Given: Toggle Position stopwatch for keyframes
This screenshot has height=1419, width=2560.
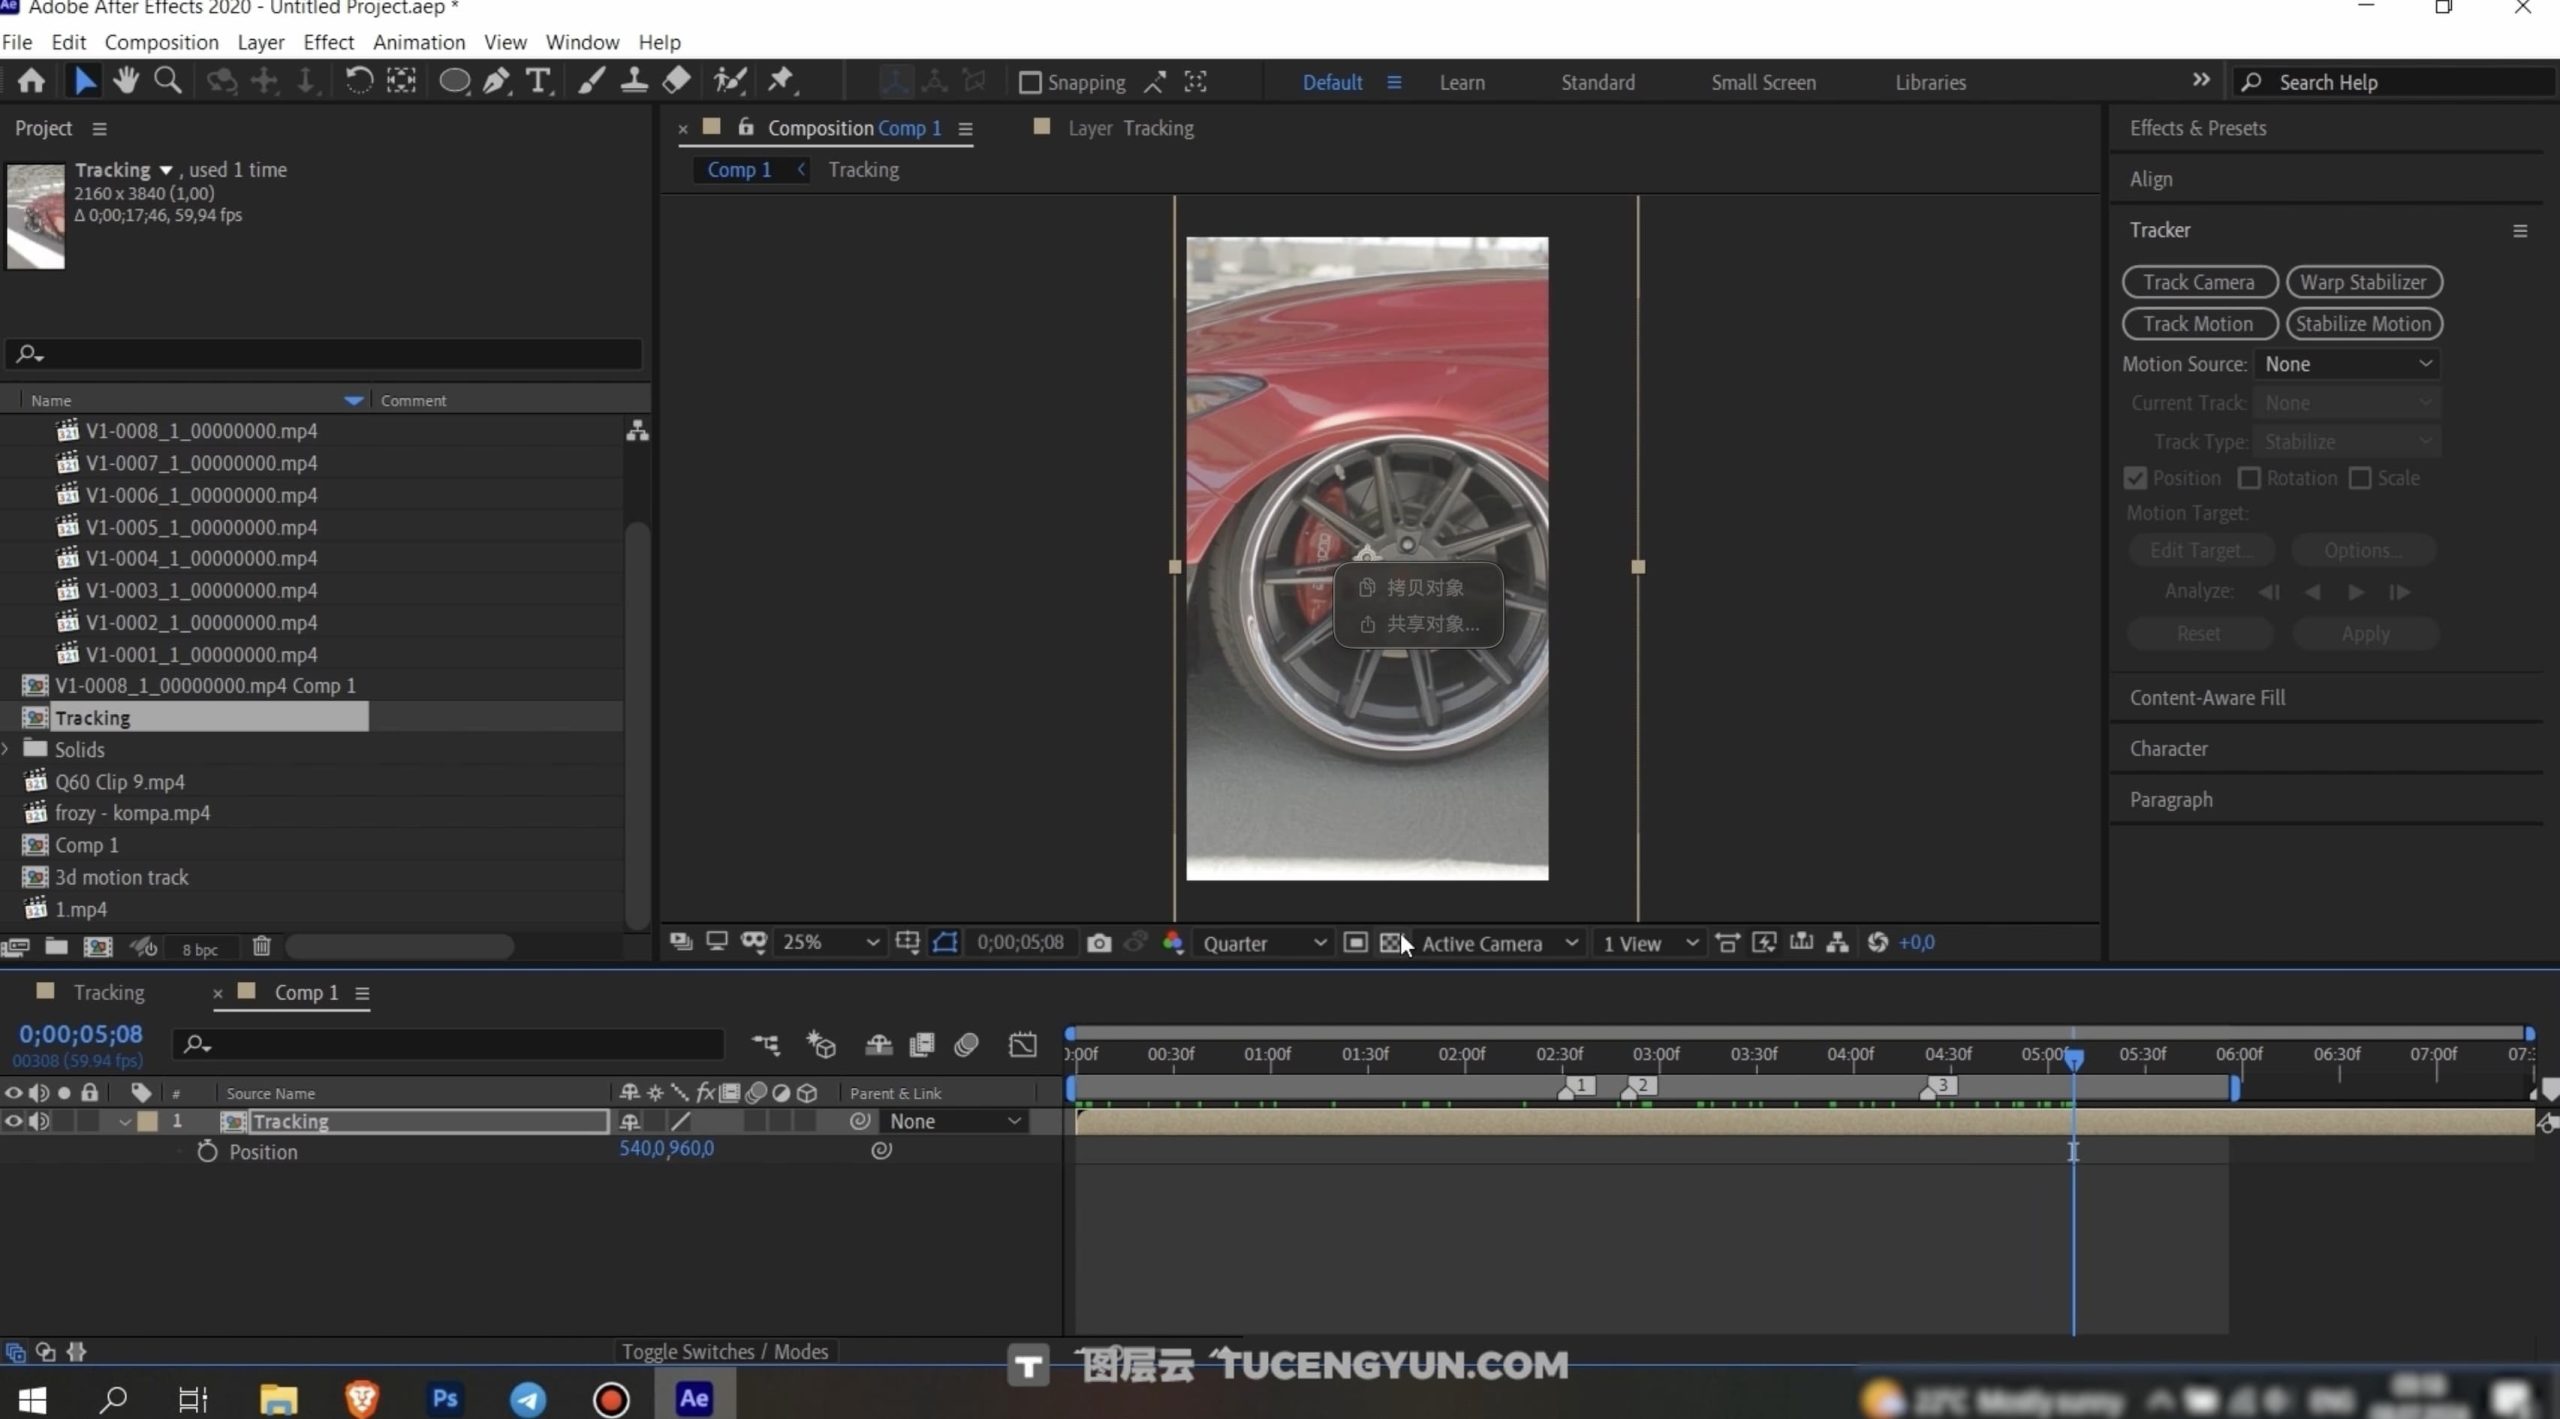Looking at the screenshot, I should pyautogui.click(x=207, y=1151).
